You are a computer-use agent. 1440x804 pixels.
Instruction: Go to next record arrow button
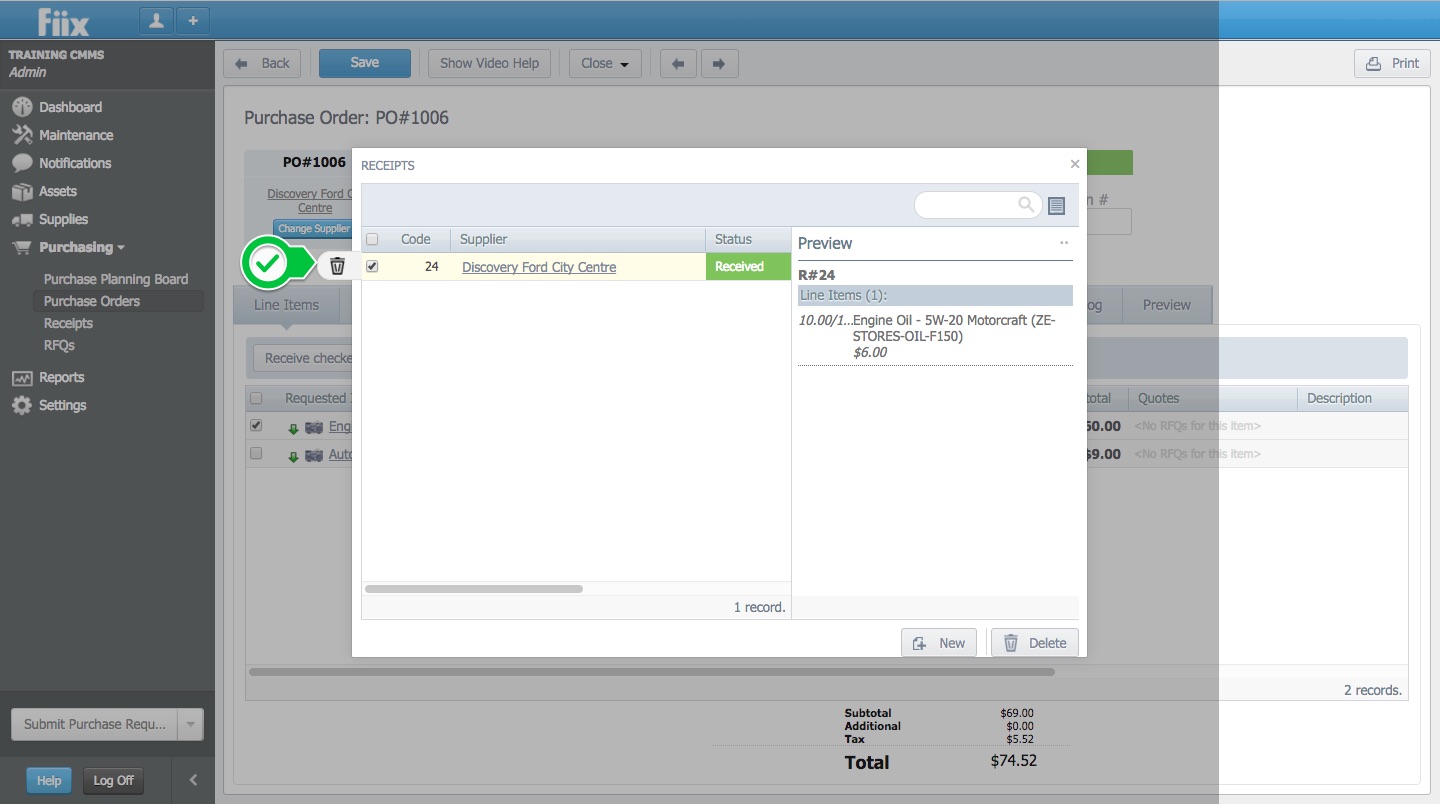click(719, 63)
